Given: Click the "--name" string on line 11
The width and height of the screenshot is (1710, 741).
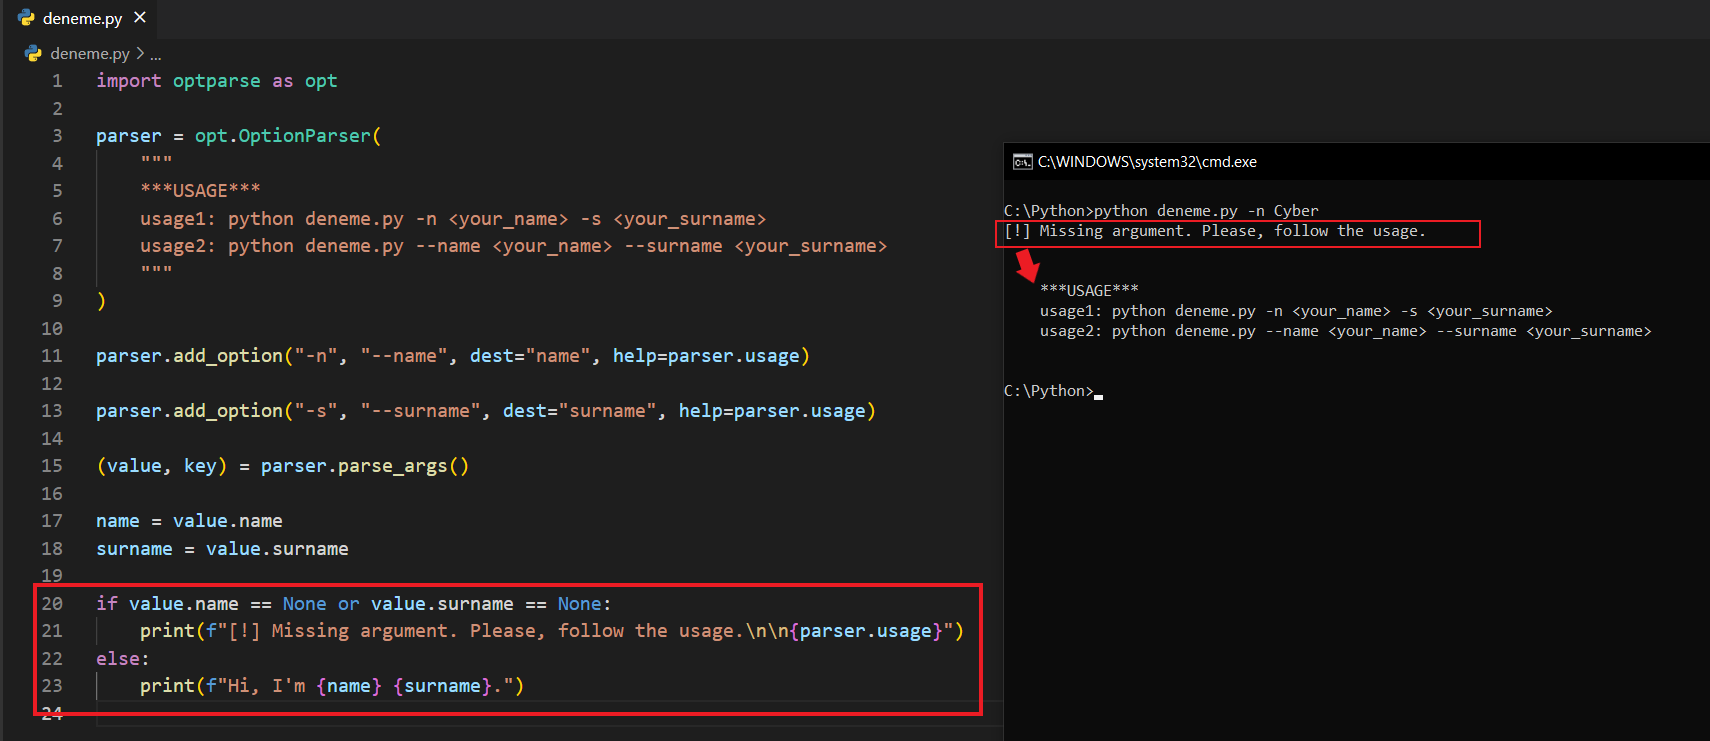Looking at the screenshot, I should point(404,356).
